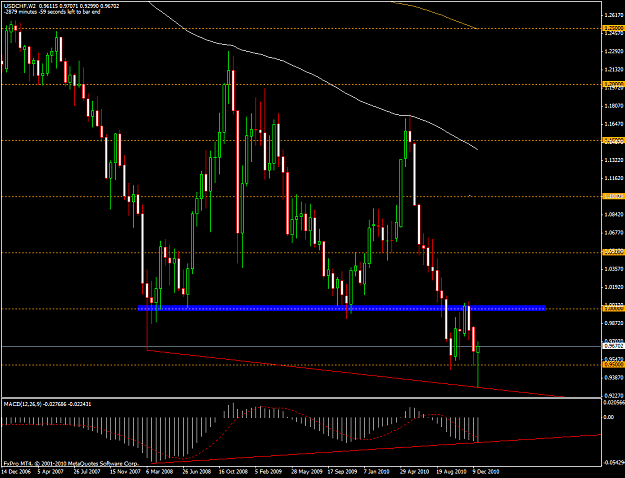
Task: Click the 1.08420 price scale label
Action: (x=614, y=214)
